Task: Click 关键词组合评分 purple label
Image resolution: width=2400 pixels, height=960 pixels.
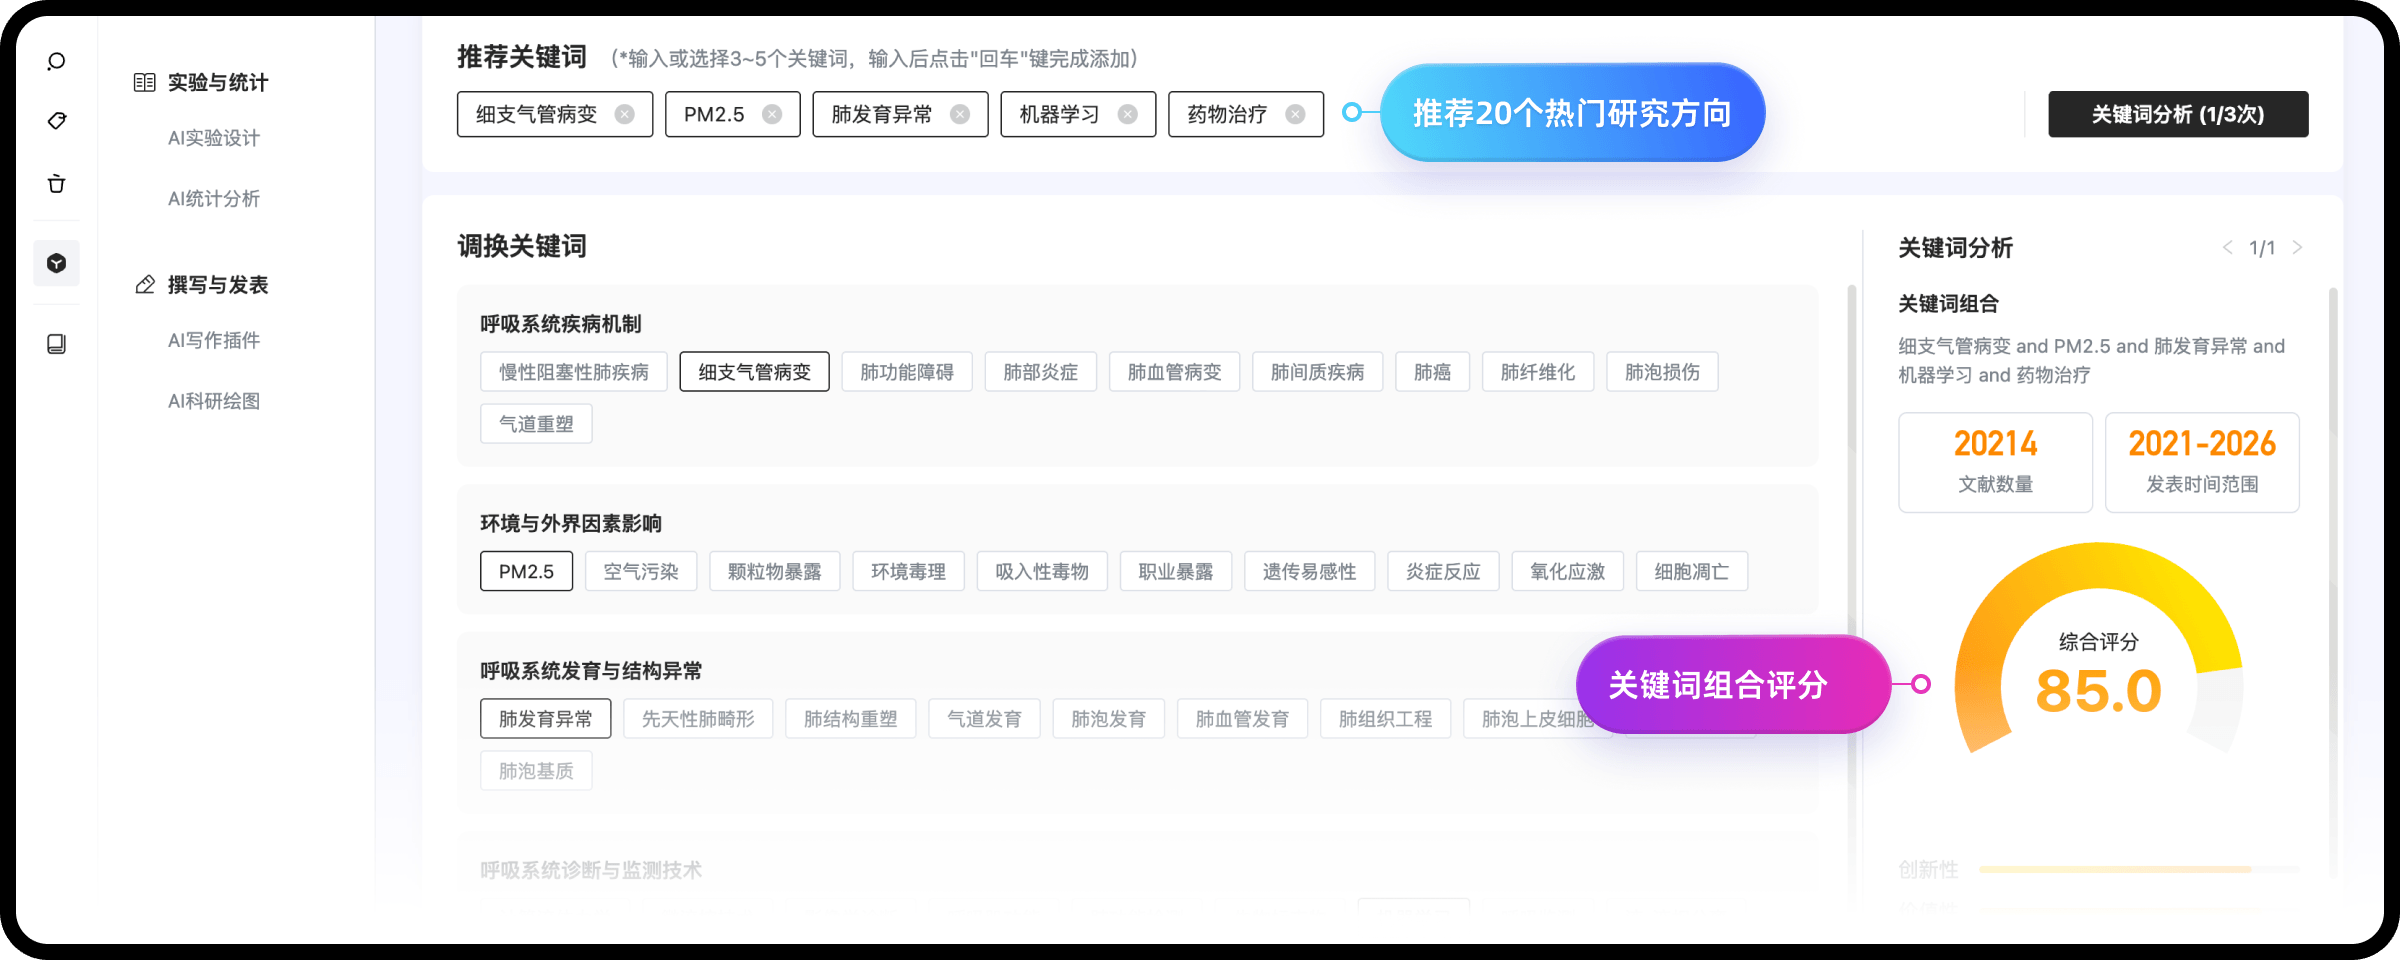Action: [1732, 684]
